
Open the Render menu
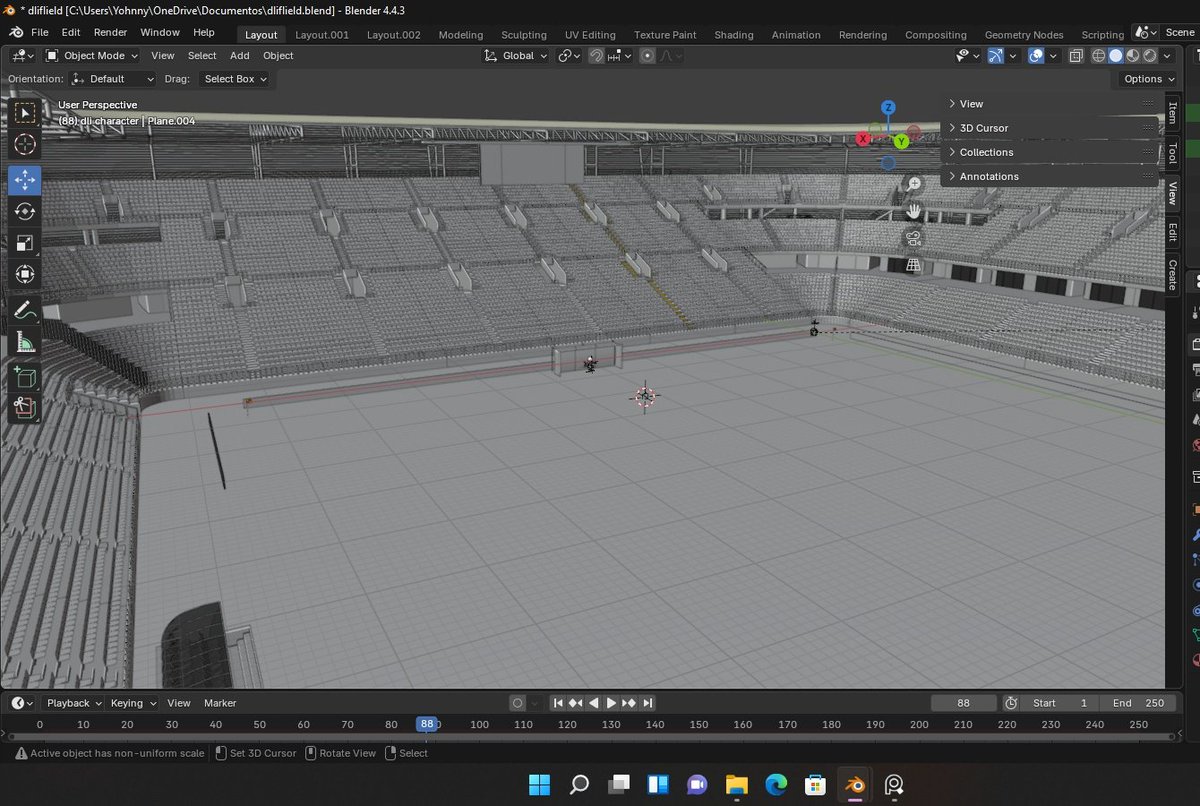coord(110,32)
